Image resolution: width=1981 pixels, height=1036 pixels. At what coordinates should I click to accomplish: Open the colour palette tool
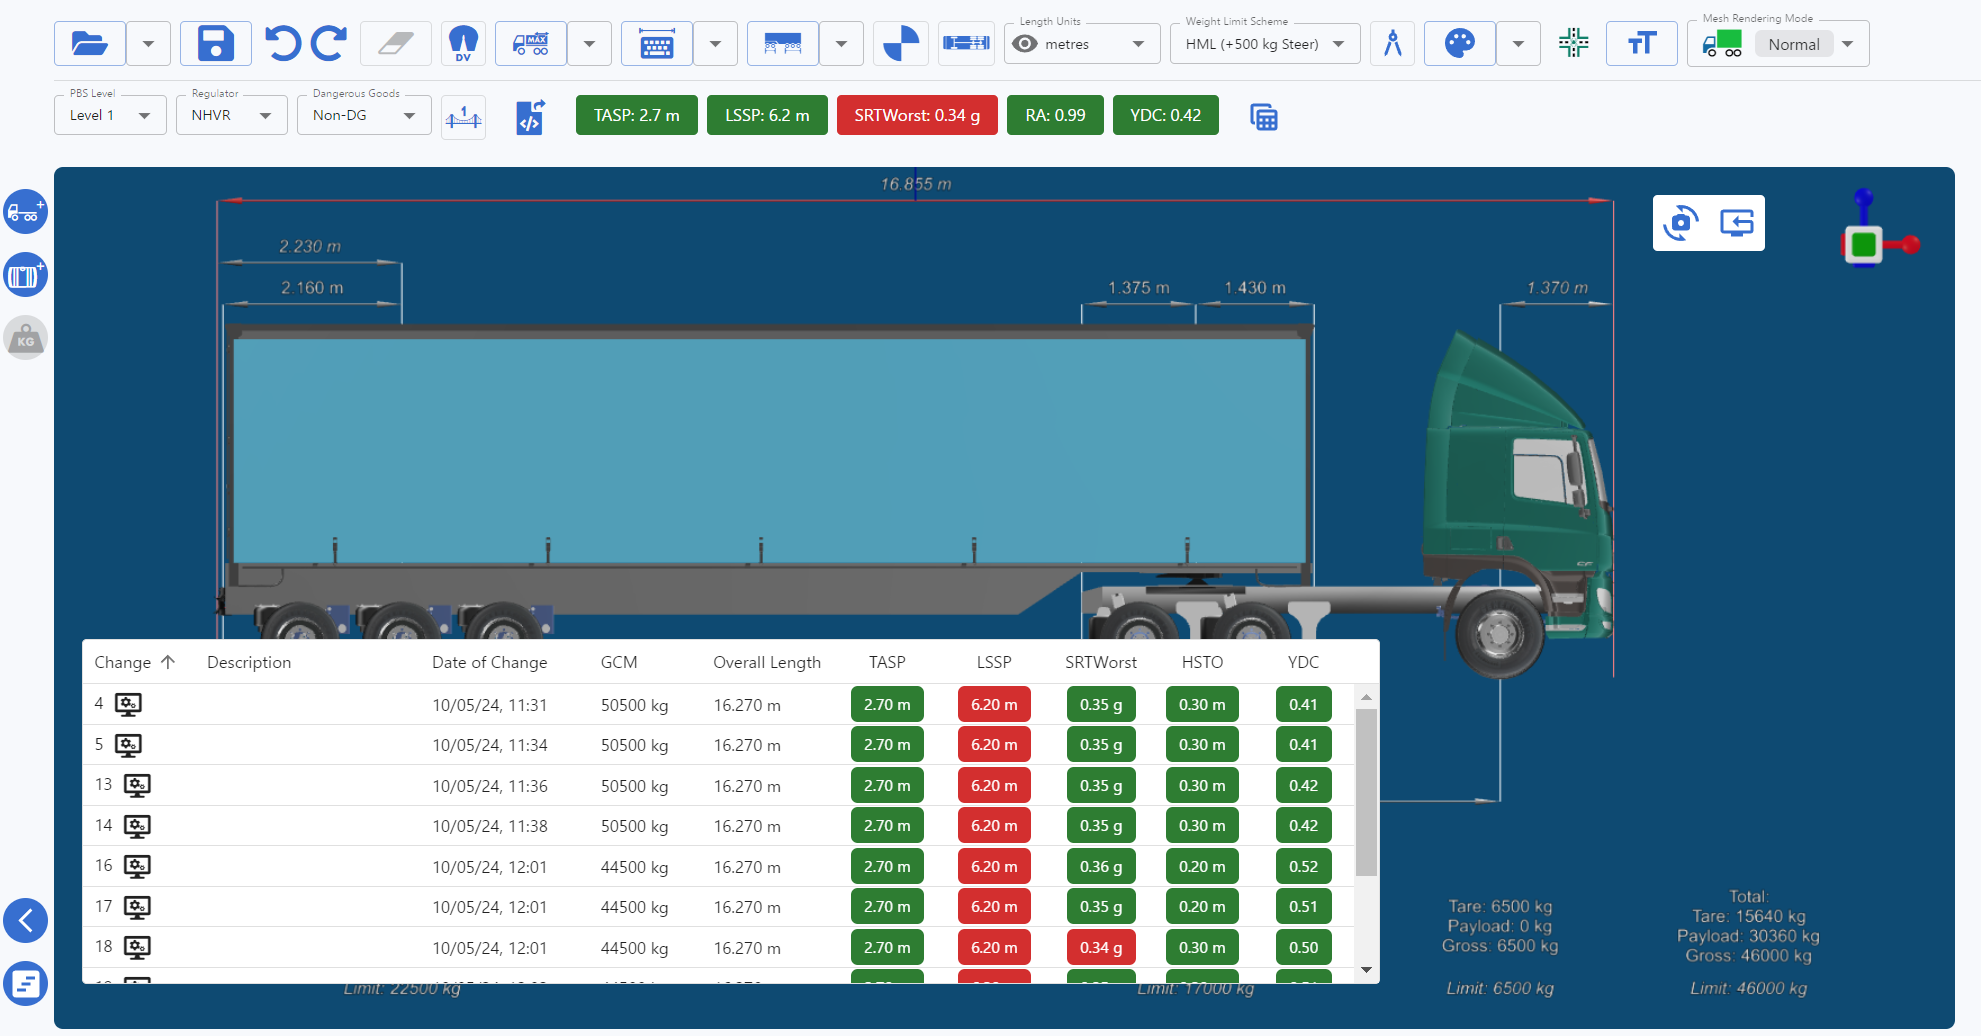1460,44
